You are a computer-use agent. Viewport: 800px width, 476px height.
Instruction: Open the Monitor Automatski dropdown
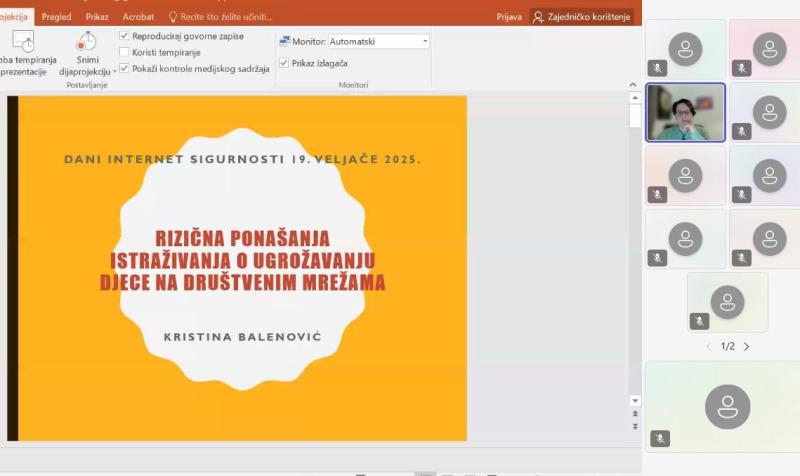[x=425, y=42]
